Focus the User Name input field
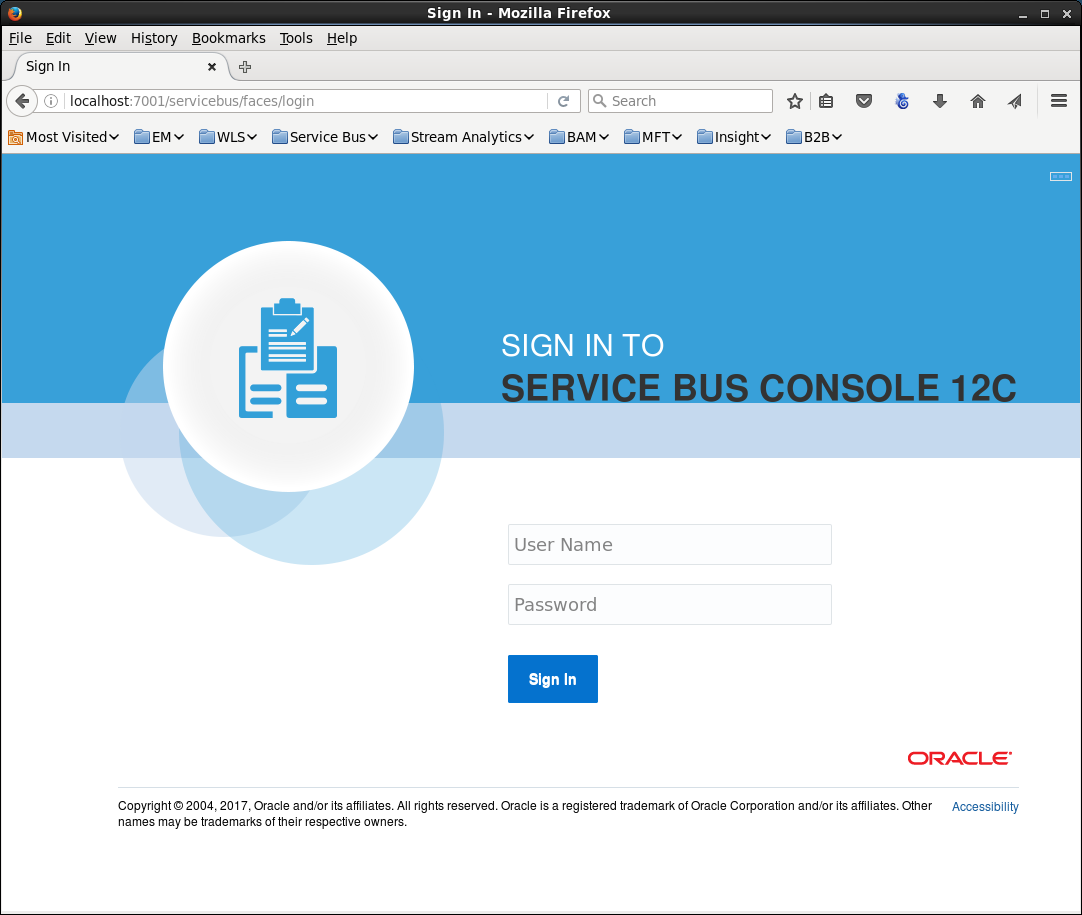The image size is (1082, 915). point(669,545)
